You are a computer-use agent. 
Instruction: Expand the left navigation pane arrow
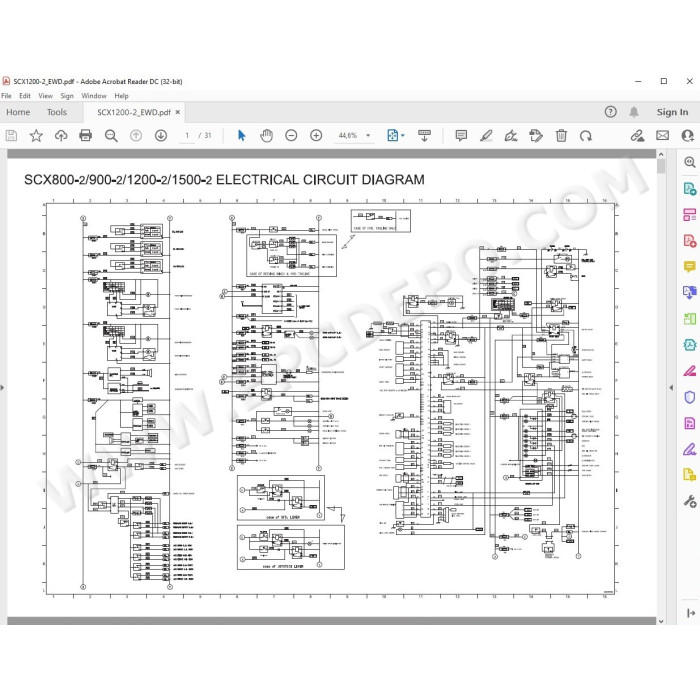tap(2, 388)
